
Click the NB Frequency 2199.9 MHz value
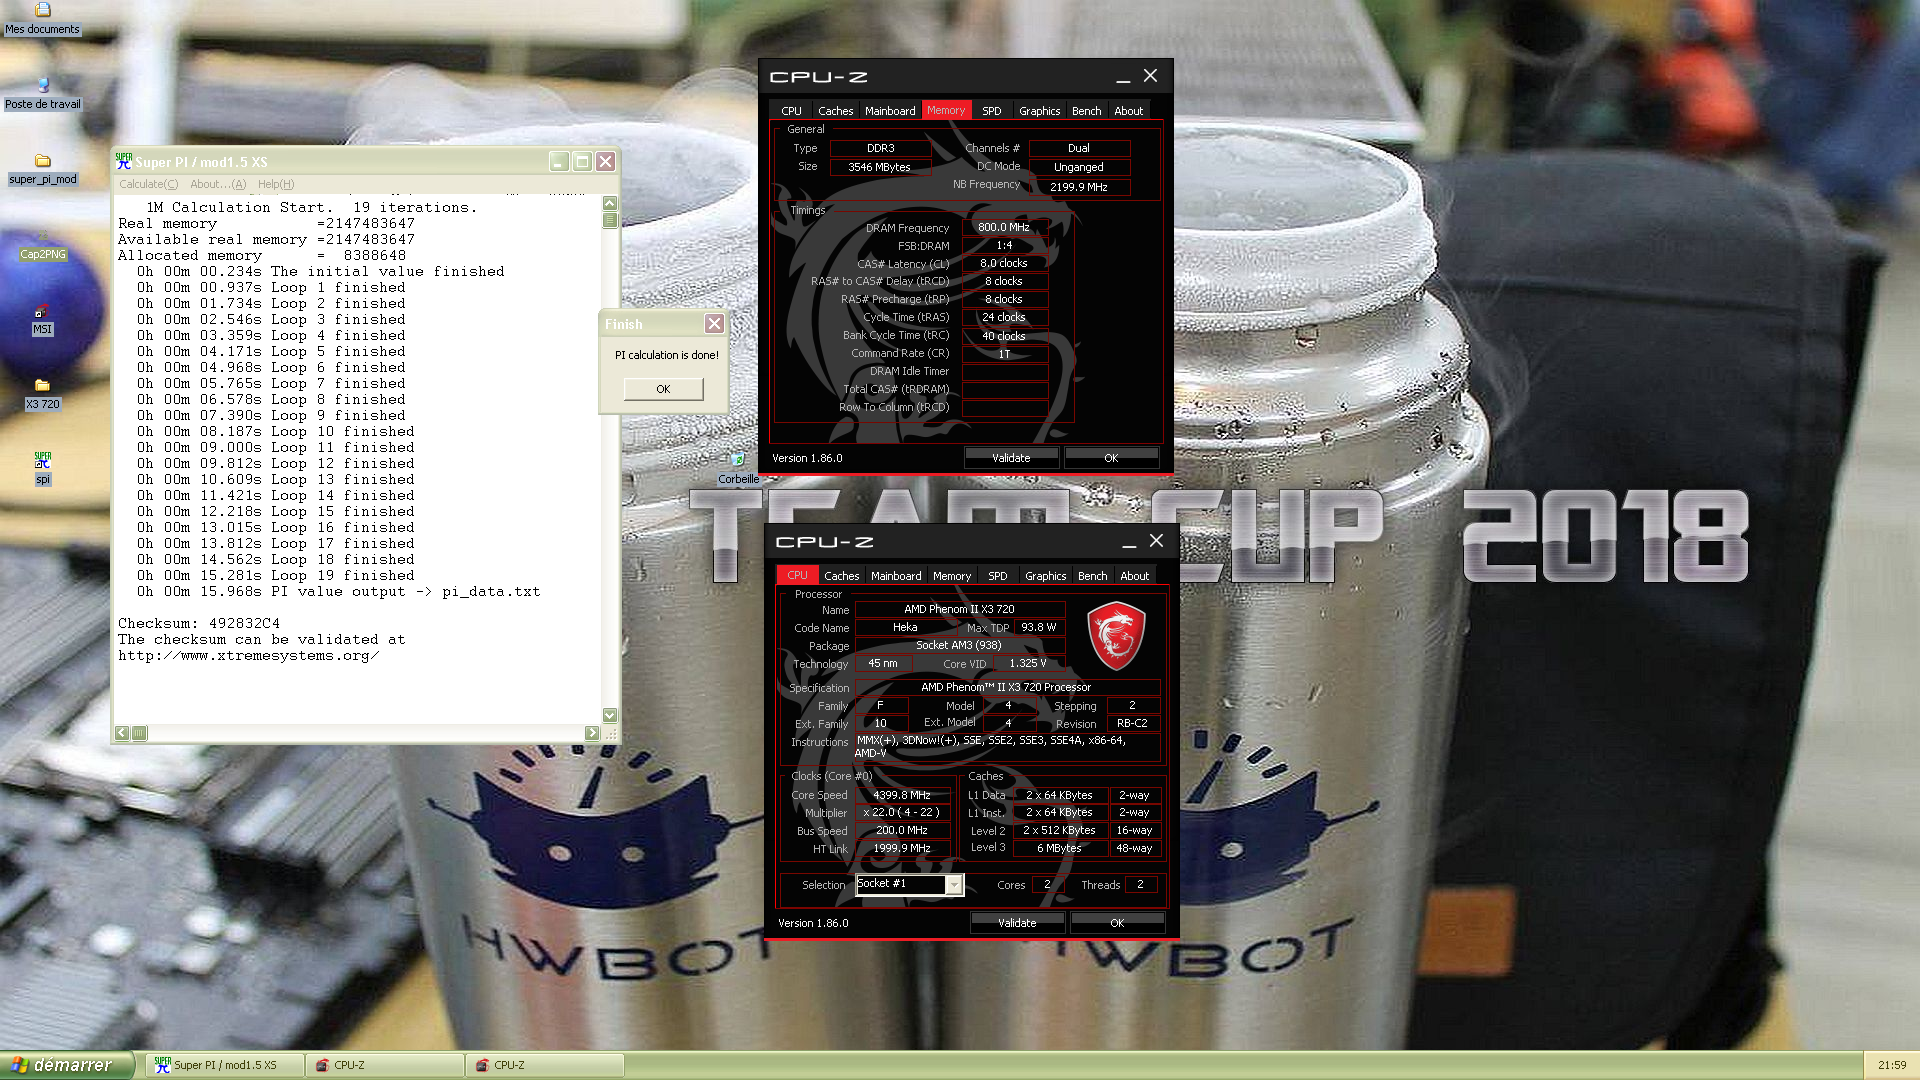(1079, 187)
